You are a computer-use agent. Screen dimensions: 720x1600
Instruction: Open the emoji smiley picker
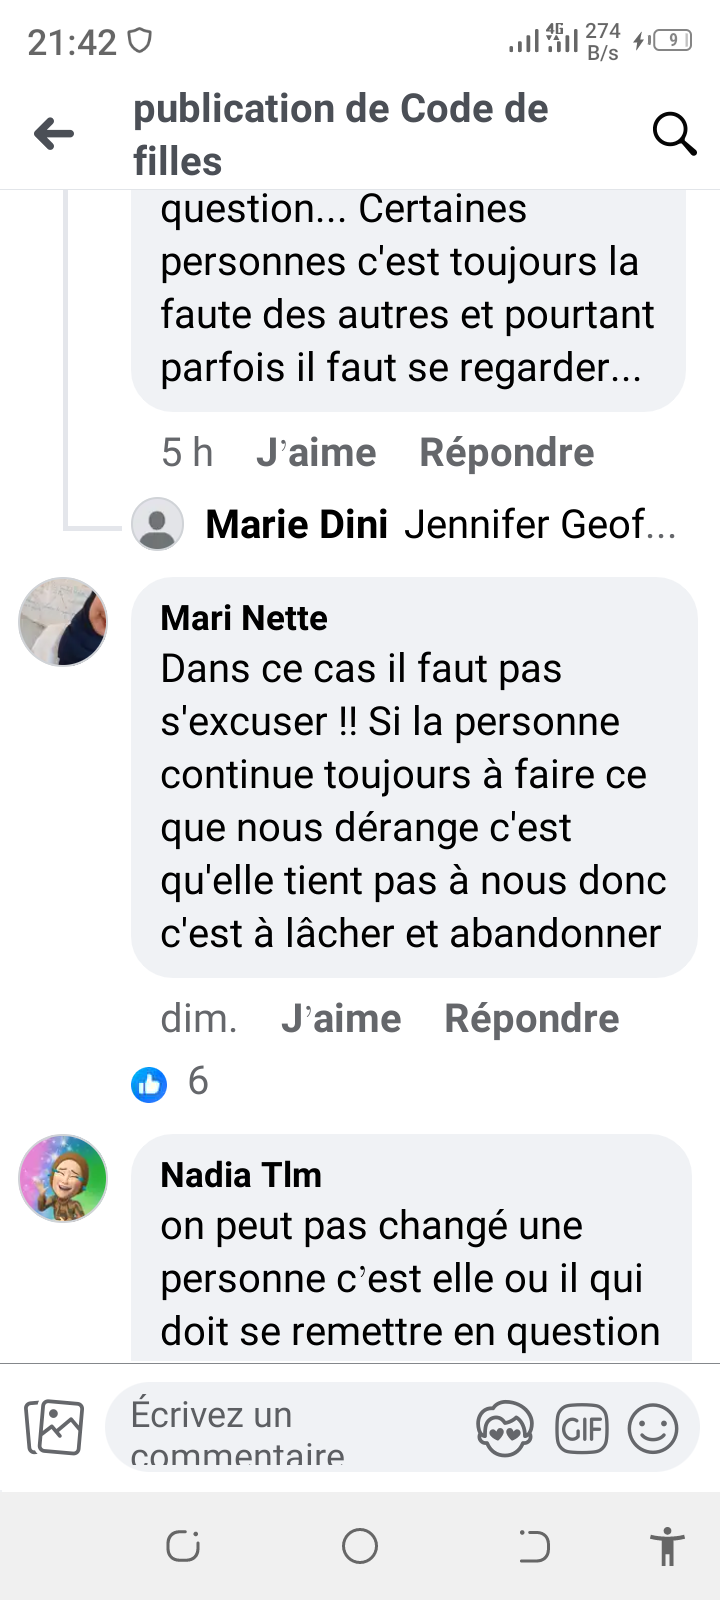click(653, 1428)
